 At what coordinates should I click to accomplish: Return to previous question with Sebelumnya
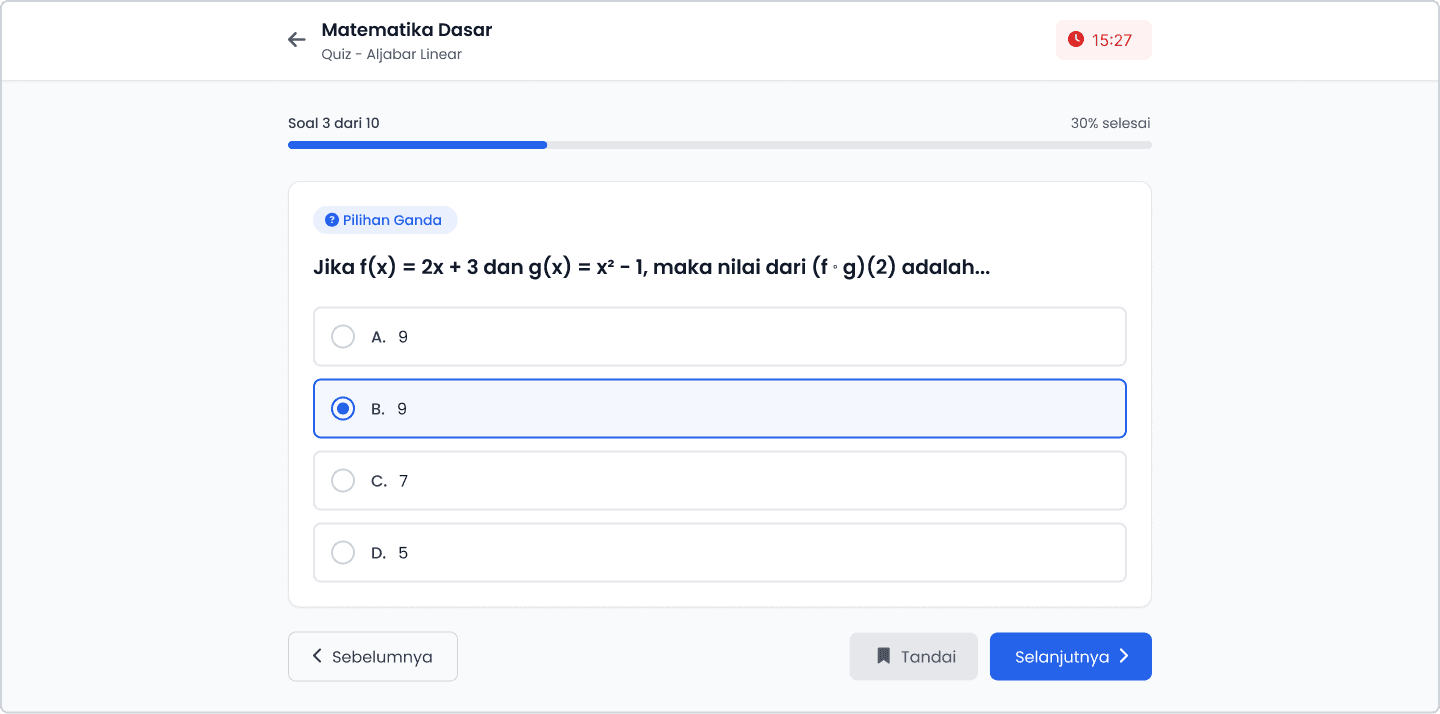(x=373, y=656)
